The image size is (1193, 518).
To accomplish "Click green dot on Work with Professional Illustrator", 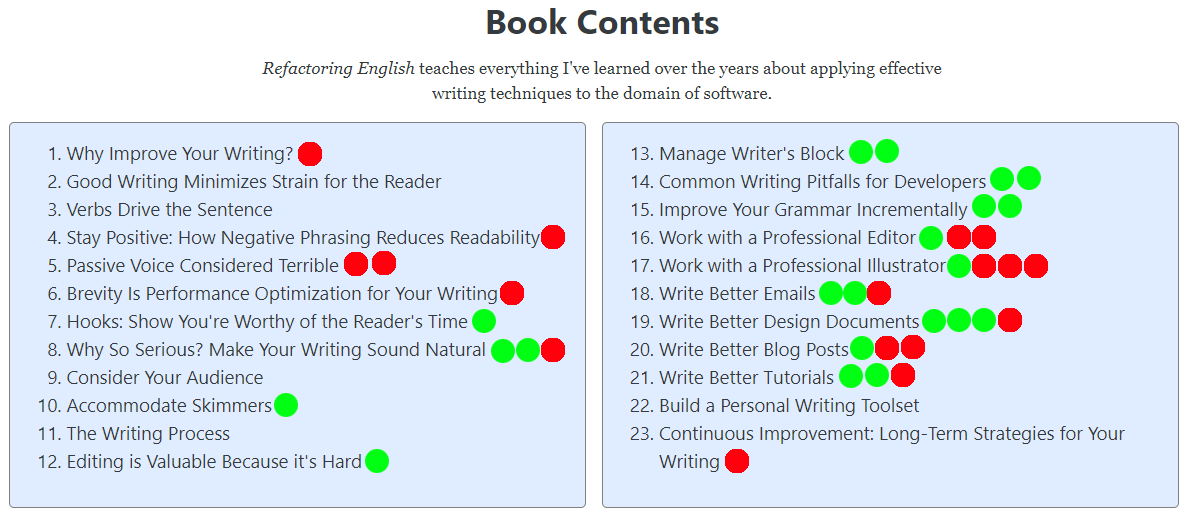I will 959,265.
